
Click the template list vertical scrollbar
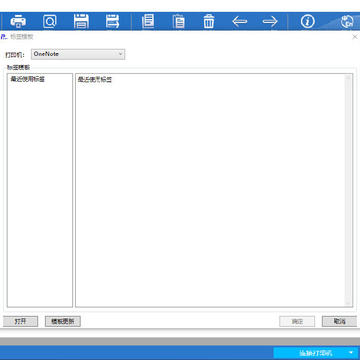click(349, 190)
